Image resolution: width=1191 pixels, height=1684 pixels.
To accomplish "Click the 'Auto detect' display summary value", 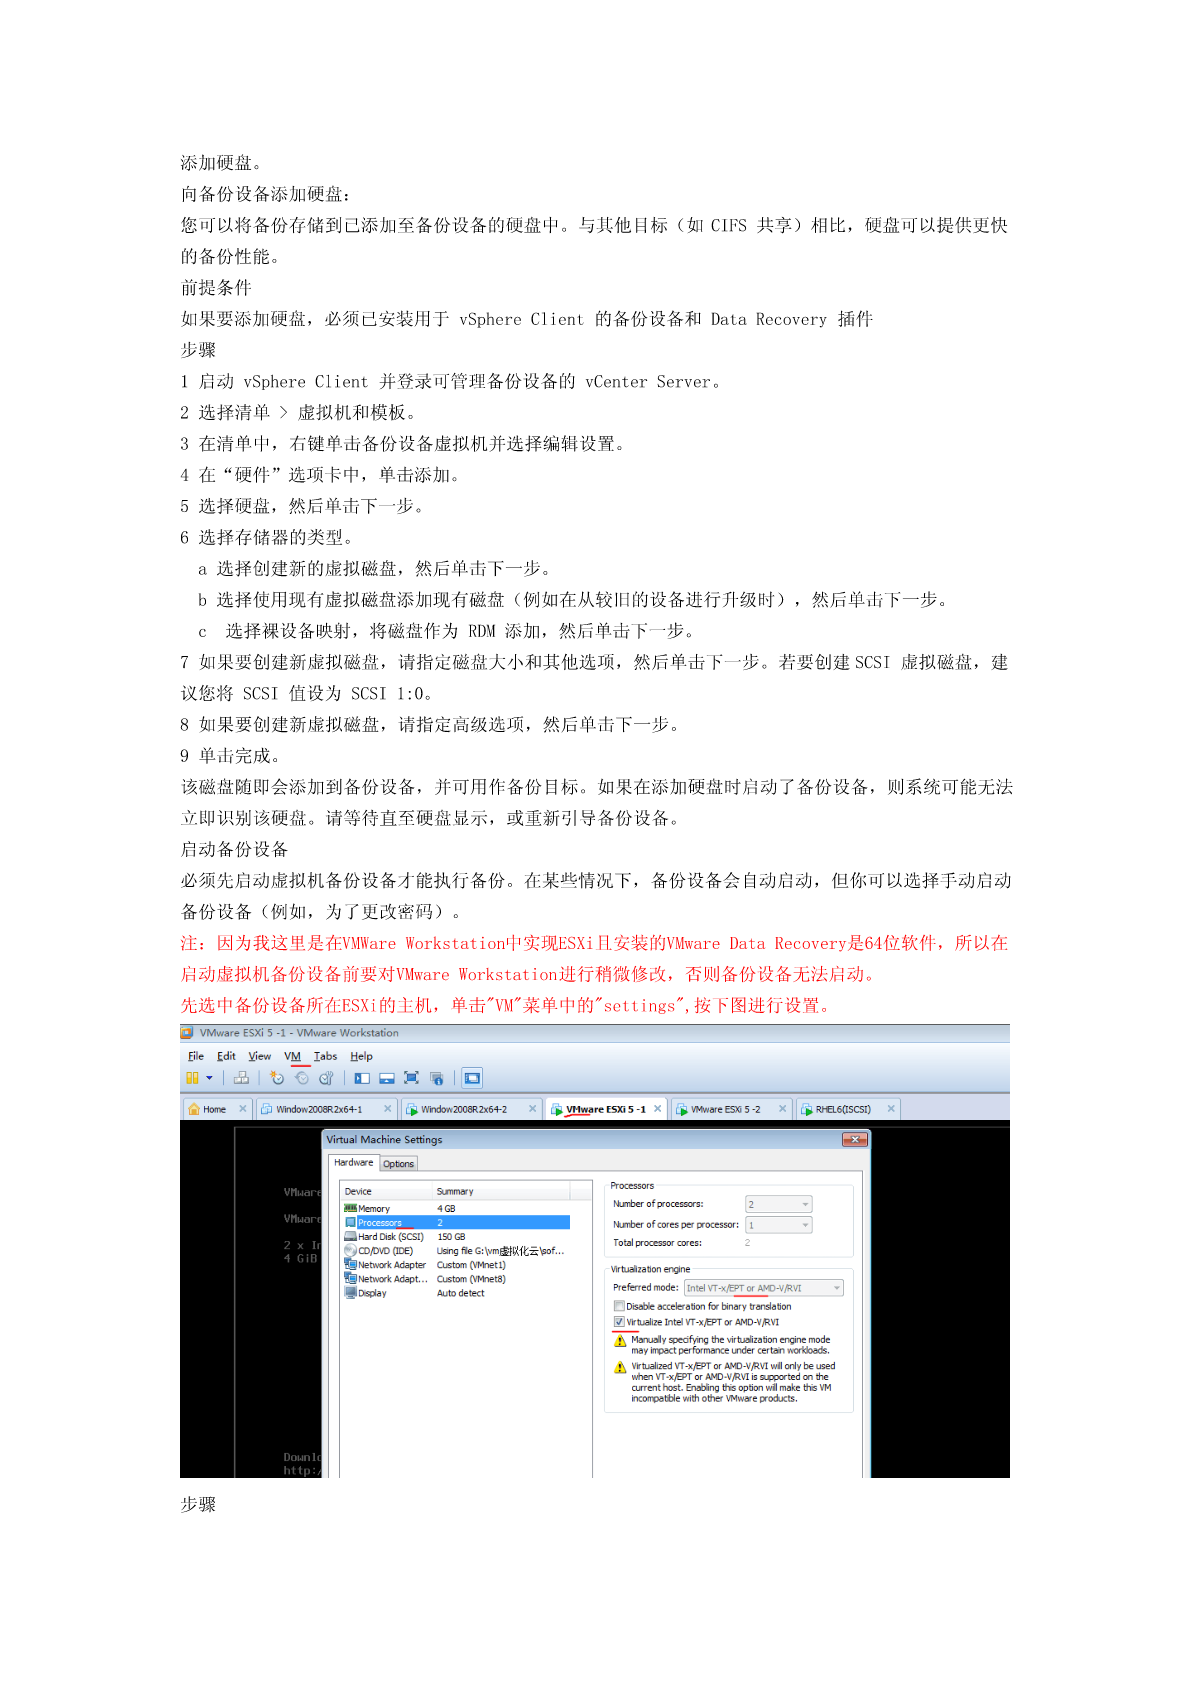I will point(460,1293).
